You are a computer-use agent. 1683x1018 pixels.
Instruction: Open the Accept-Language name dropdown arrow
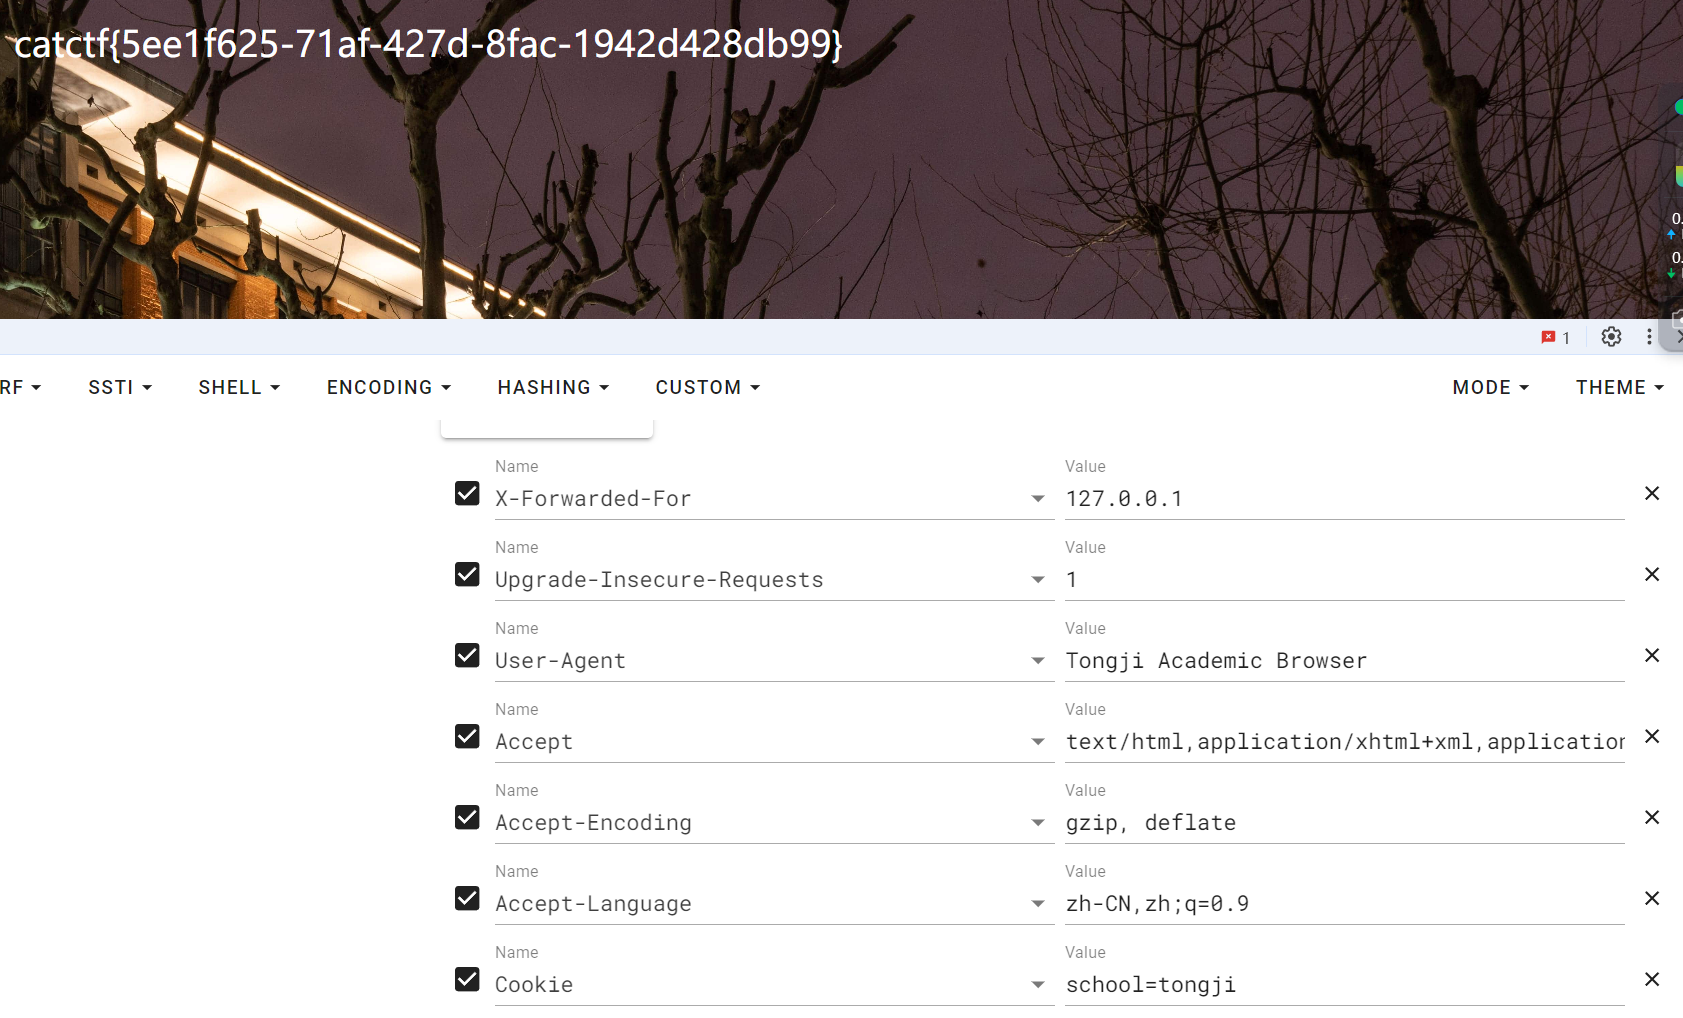[x=1038, y=904]
